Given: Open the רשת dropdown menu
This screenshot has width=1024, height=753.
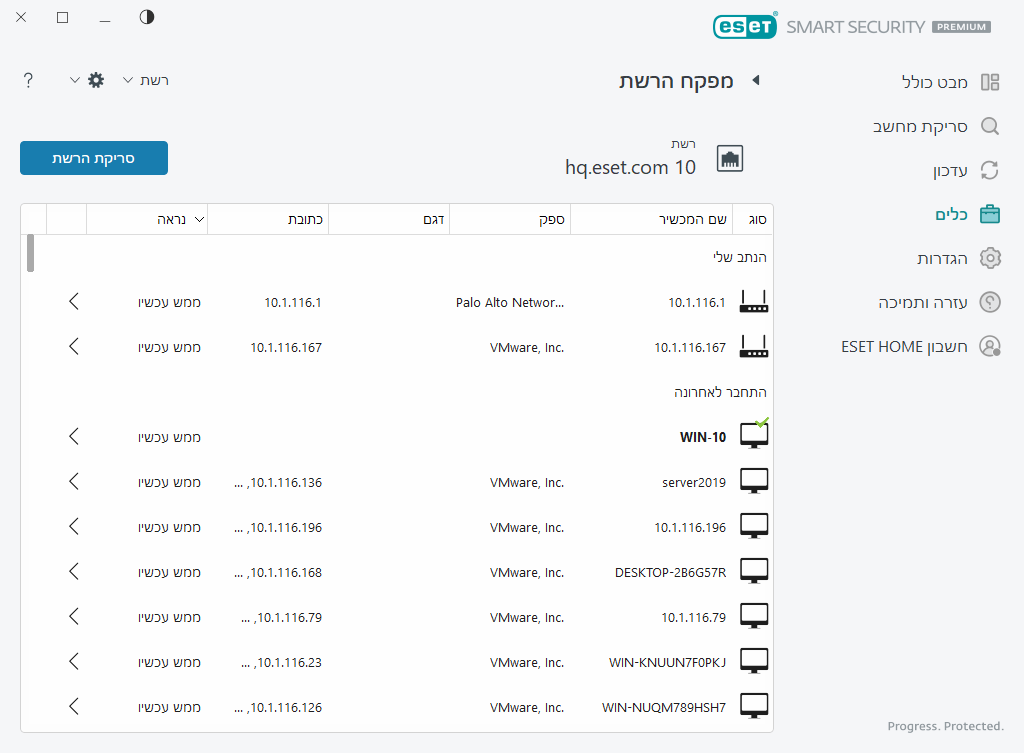Looking at the screenshot, I should 145,80.
